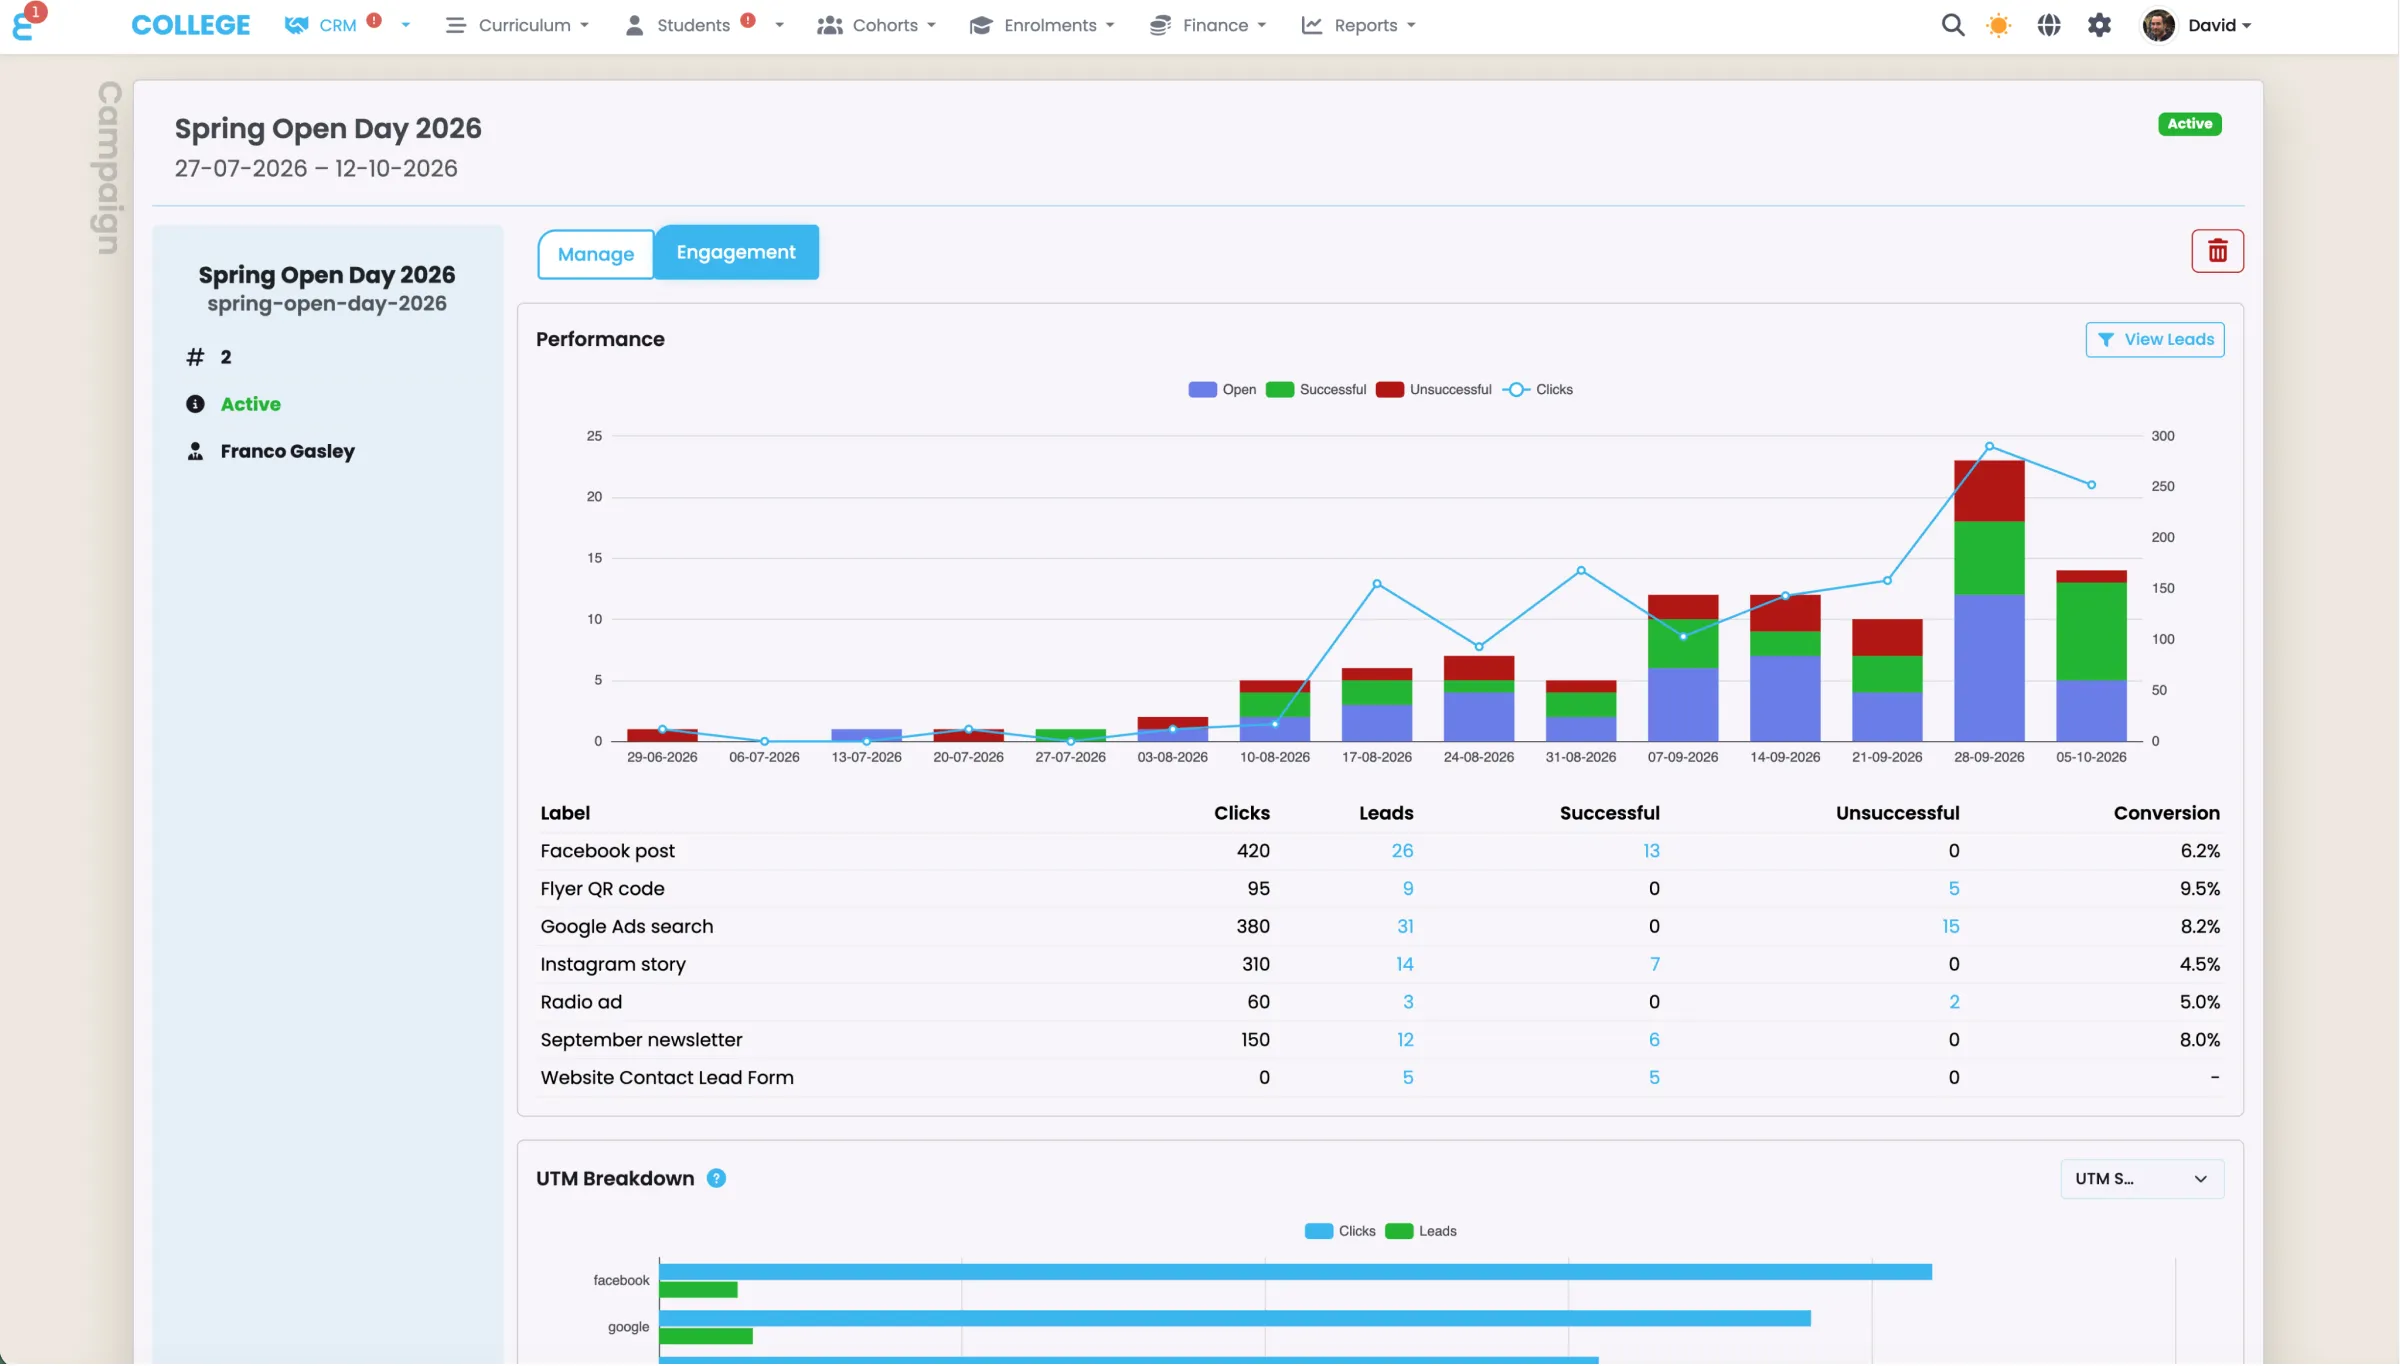2400x1366 pixels.
Task: Toggle the Clicks series in UTM legend
Action: (x=1340, y=1231)
